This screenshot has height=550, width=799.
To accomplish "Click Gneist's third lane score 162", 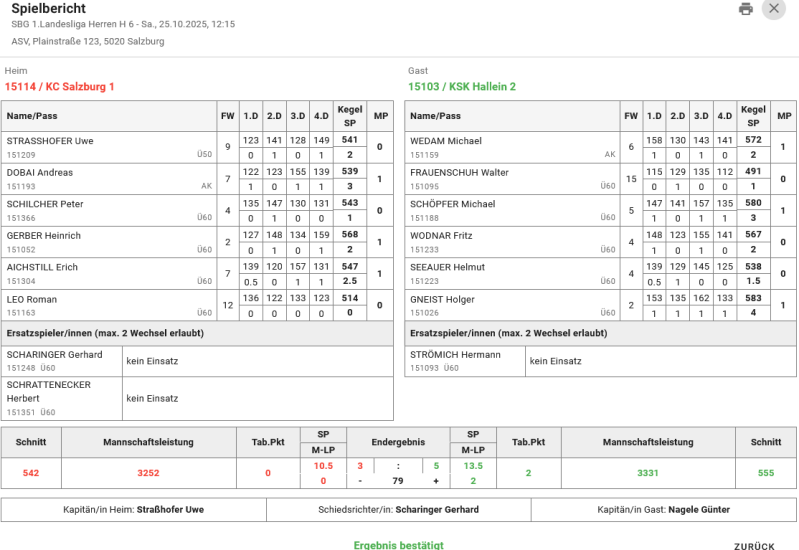I will (701, 298).
